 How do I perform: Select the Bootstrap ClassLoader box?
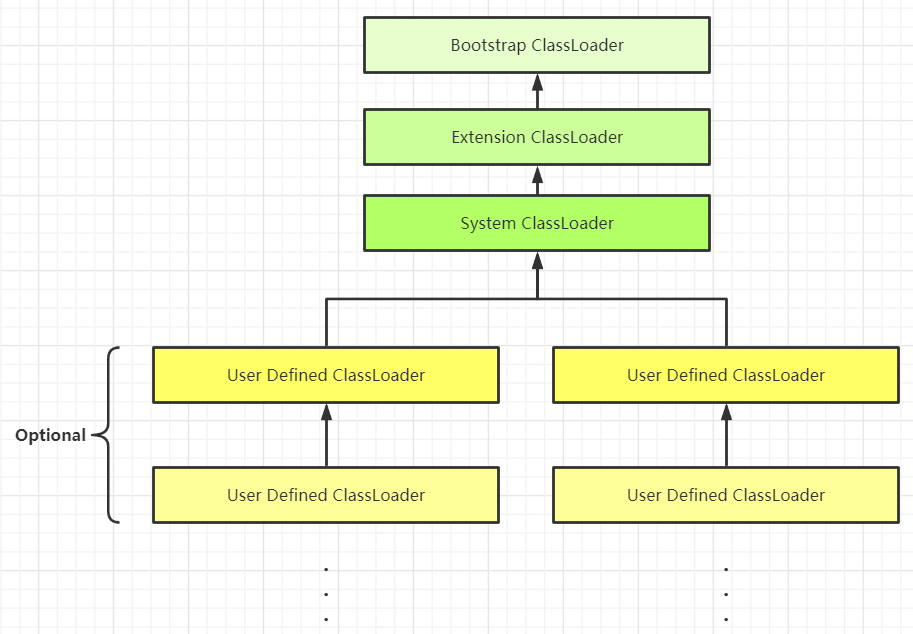[x=537, y=45]
